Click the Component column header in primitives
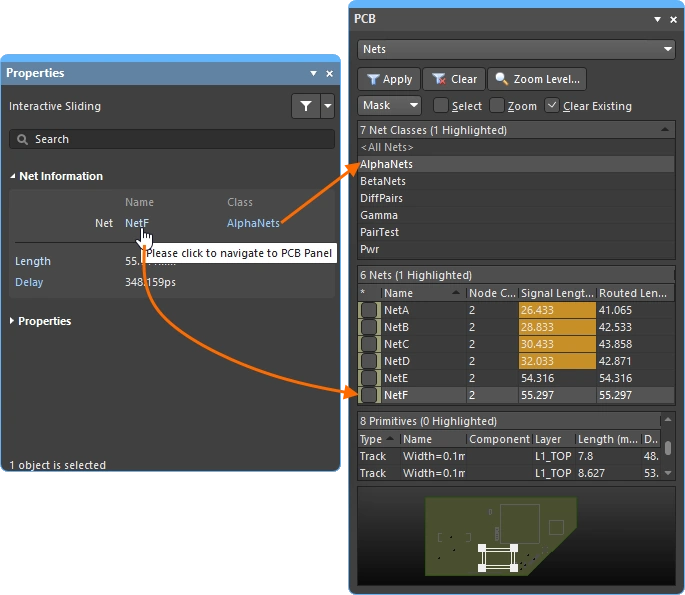The image size is (685, 595). point(500,439)
